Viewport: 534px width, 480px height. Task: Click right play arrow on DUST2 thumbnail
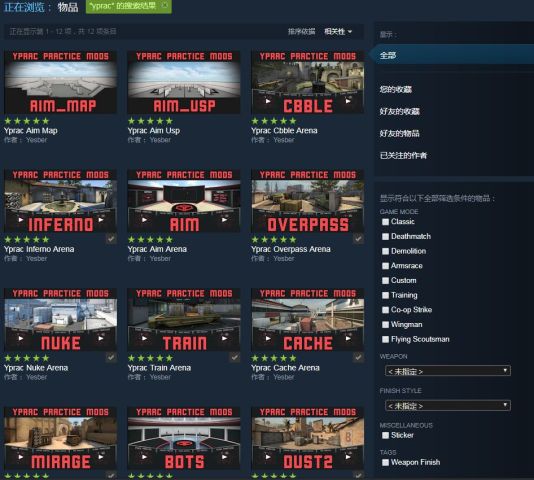(348, 457)
